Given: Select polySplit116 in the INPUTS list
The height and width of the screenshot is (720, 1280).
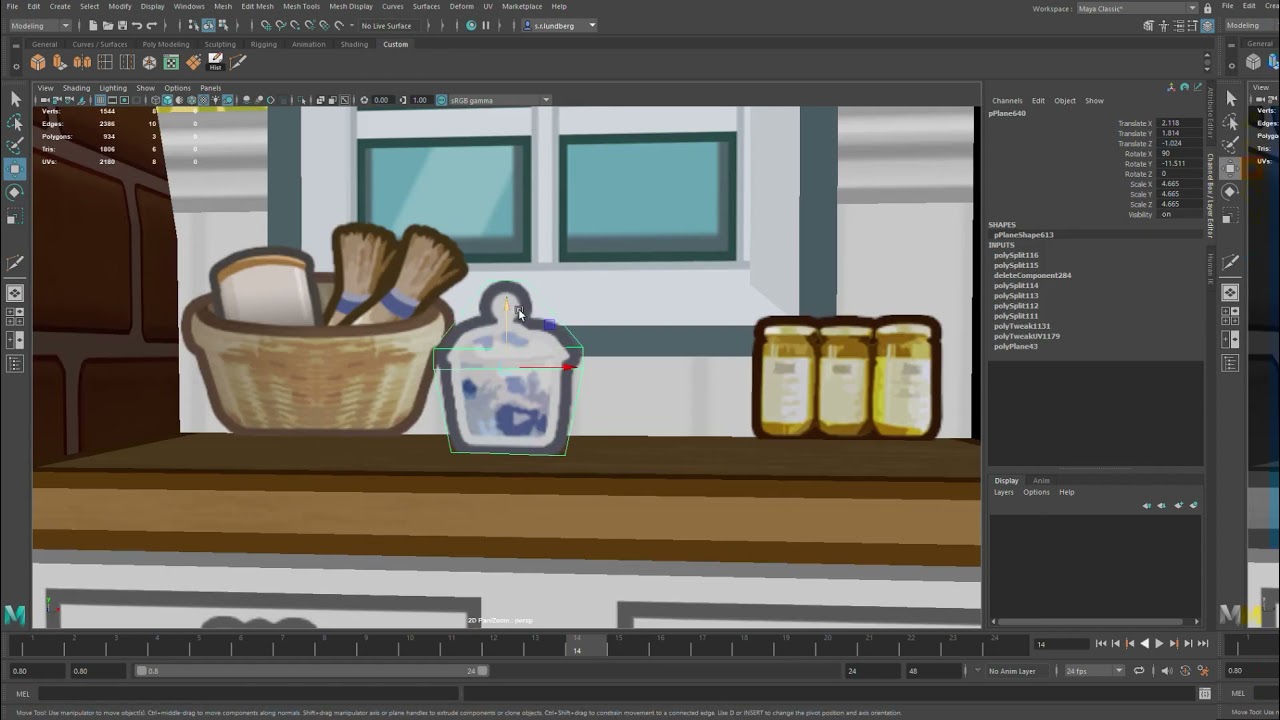Looking at the screenshot, I should click(1016, 255).
